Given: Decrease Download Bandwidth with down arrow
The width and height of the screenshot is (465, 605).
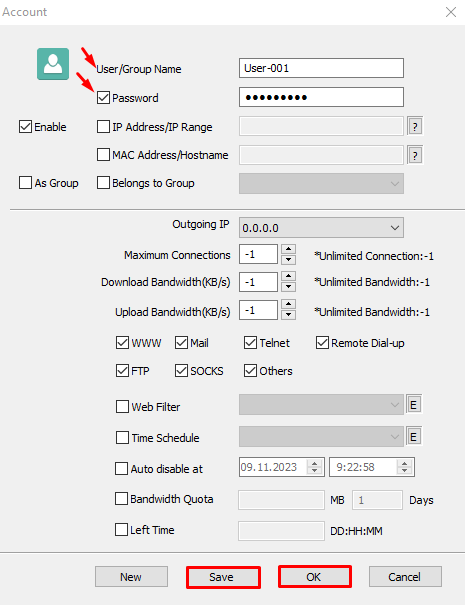Looking at the screenshot, I should coord(288,287).
